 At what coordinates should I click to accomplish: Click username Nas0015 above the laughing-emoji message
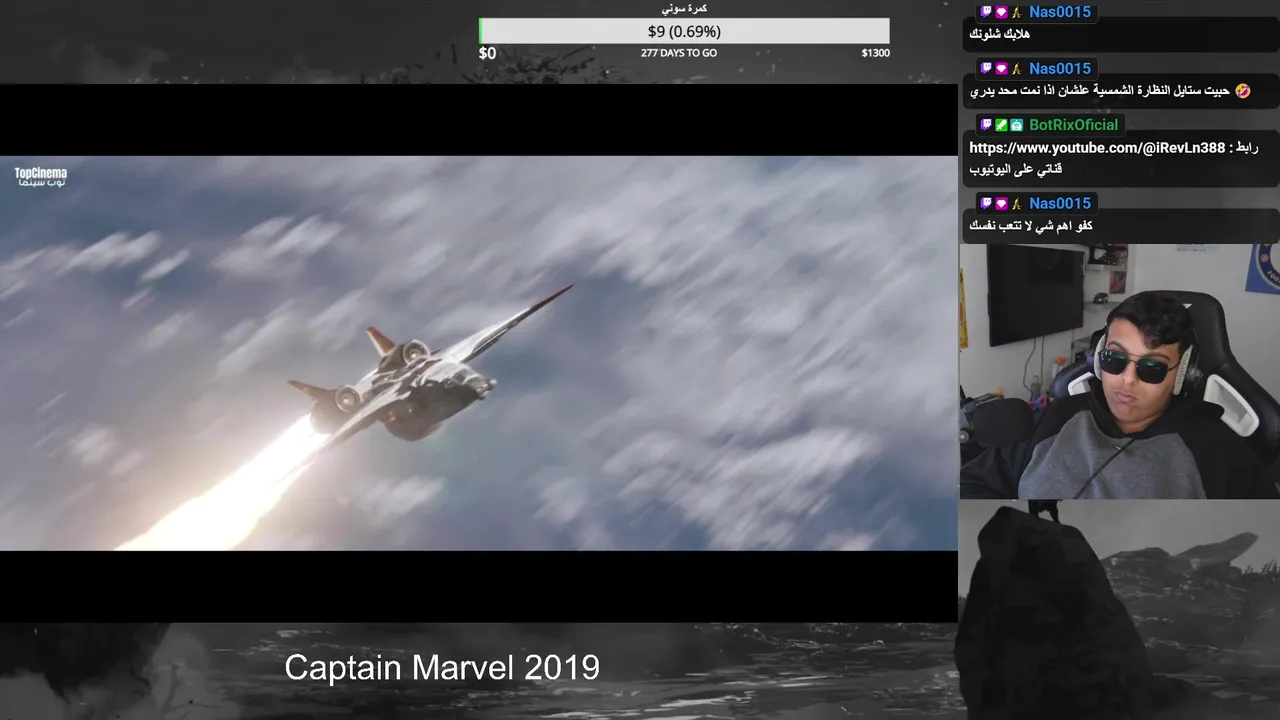1059,69
